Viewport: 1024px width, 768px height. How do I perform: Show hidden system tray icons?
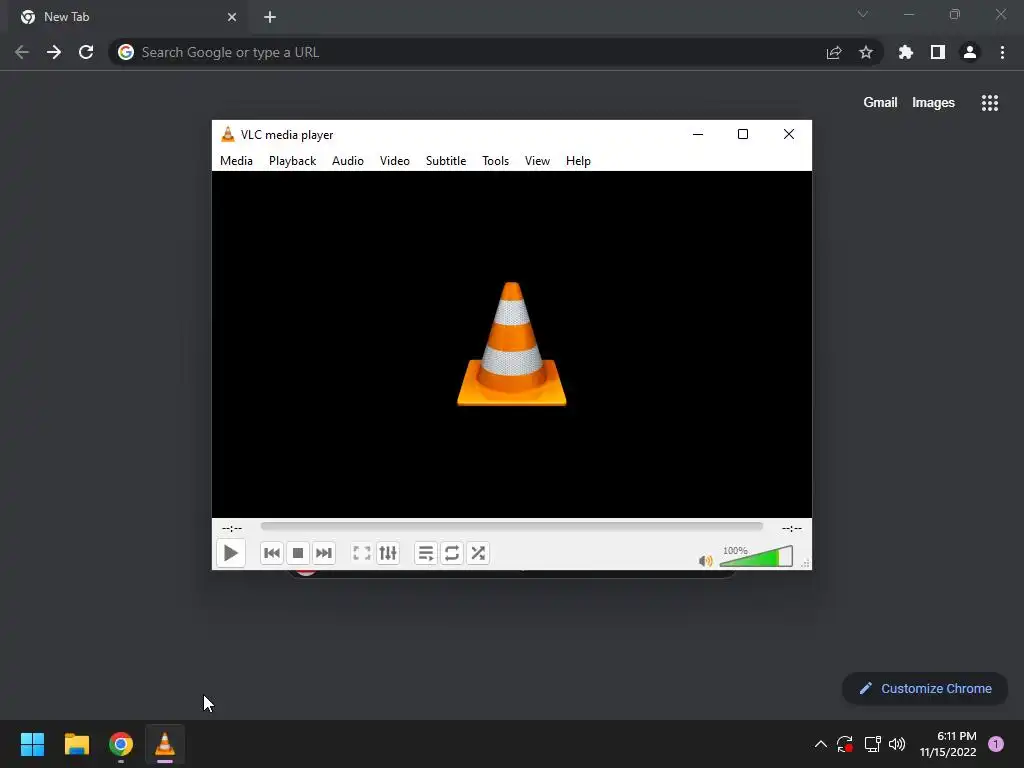click(821, 744)
